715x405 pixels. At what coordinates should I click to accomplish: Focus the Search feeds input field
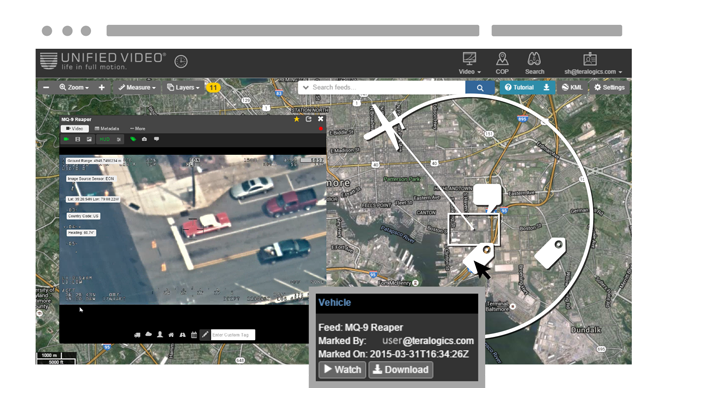pyautogui.click(x=388, y=87)
